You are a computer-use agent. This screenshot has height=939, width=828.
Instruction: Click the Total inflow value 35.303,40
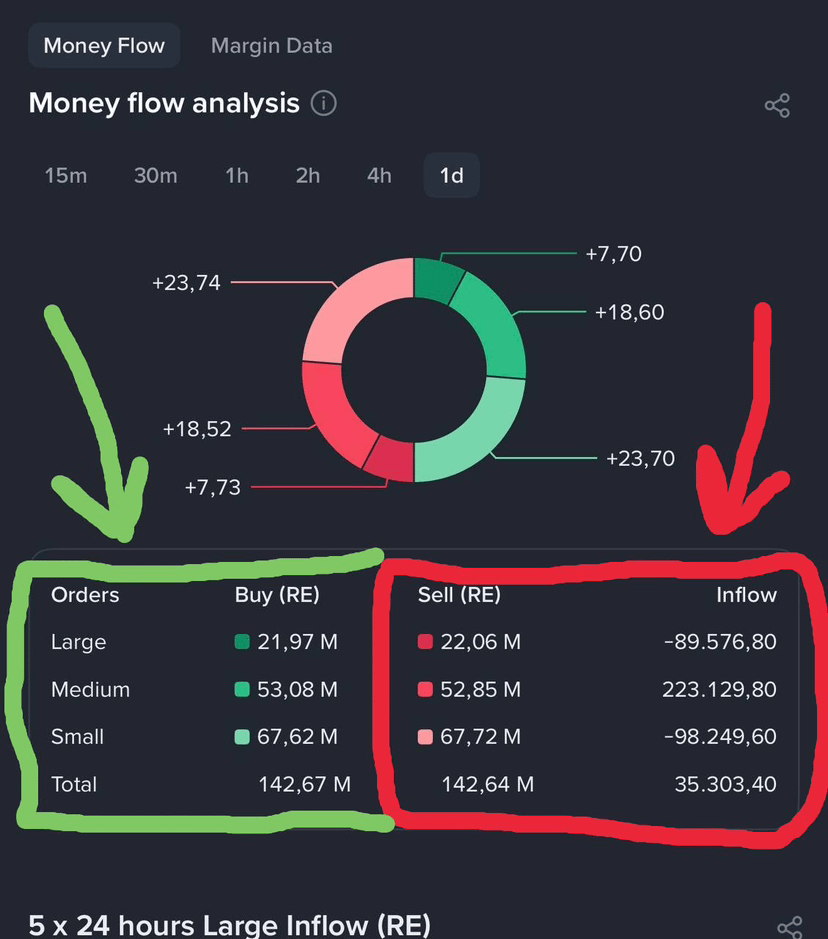[x=726, y=784]
